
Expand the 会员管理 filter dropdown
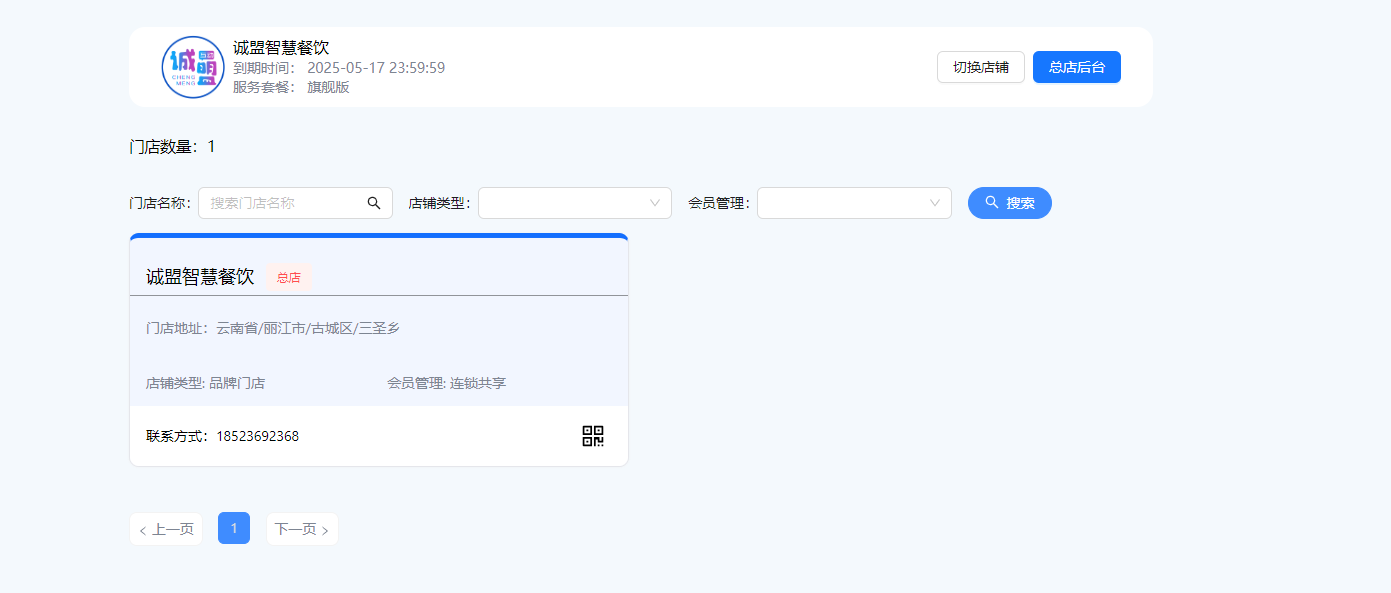tap(853, 203)
